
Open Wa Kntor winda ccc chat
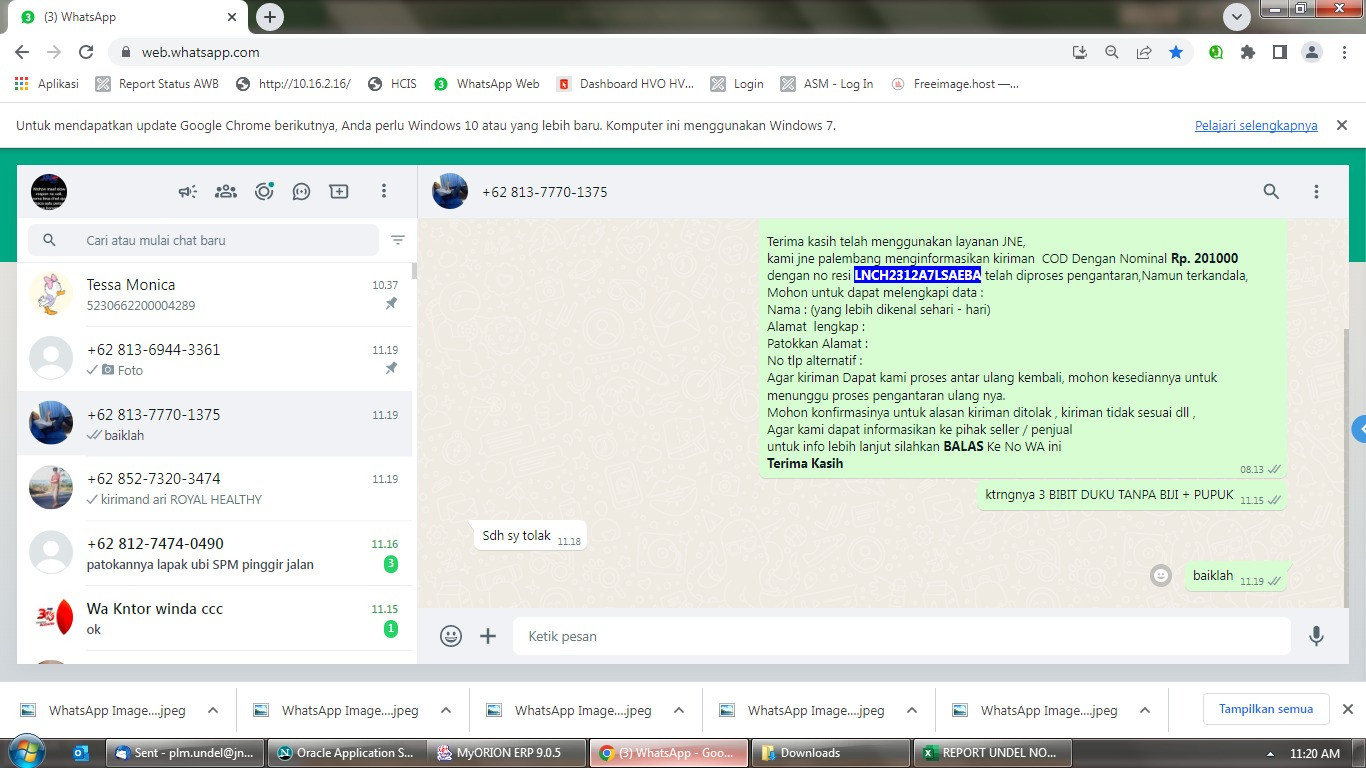click(215, 618)
